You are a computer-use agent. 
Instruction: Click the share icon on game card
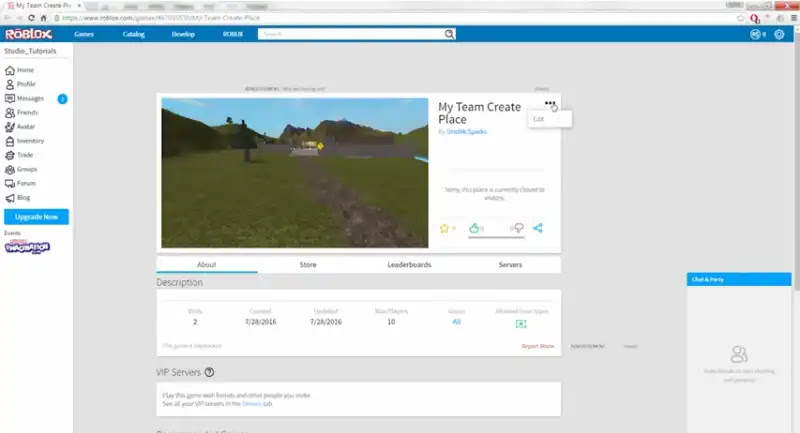point(538,228)
